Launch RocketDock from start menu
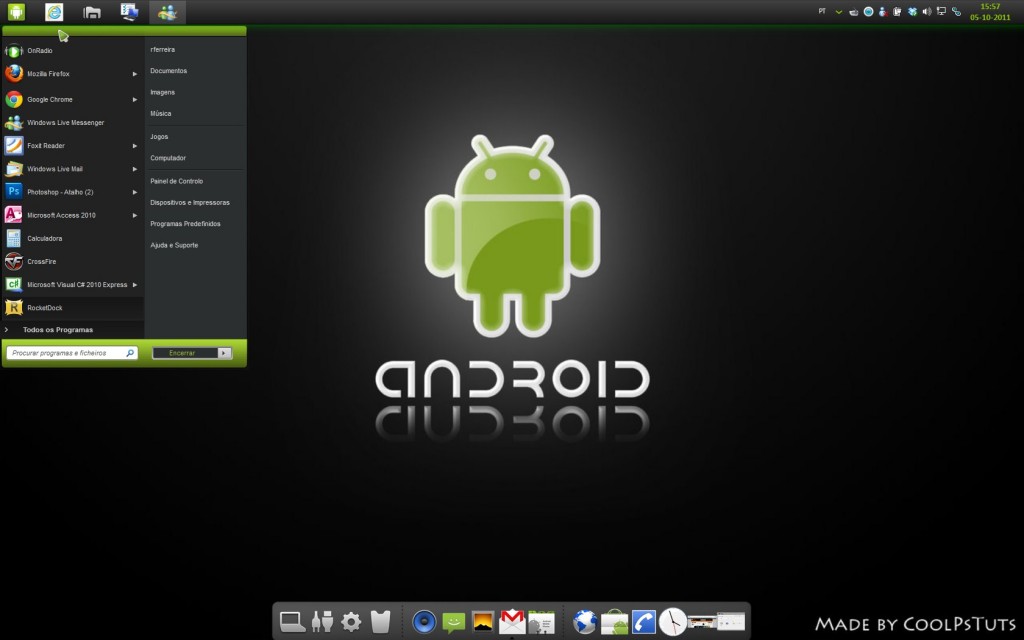The width and height of the screenshot is (1024, 640). click(x=72, y=308)
